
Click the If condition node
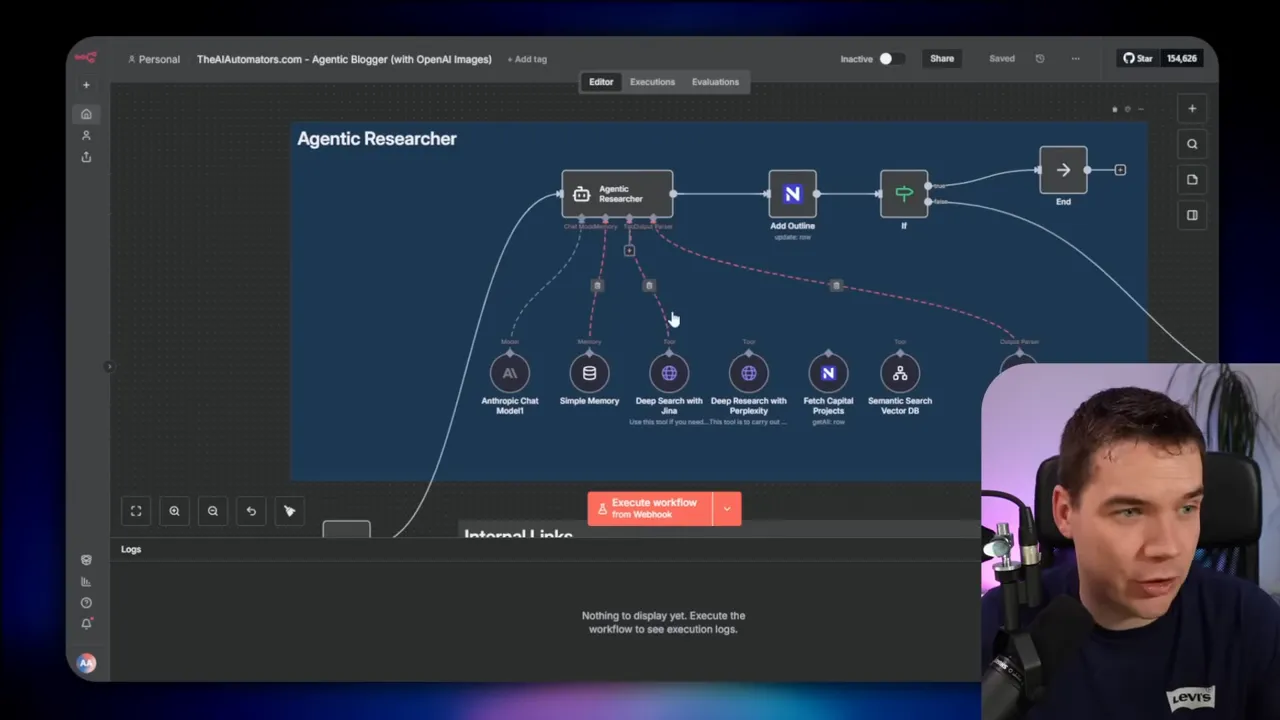903,194
